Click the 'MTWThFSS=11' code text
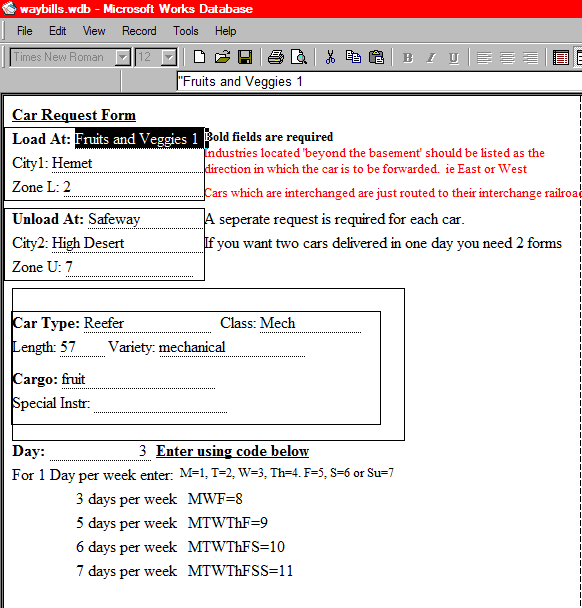582x608 pixels. tap(240, 571)
